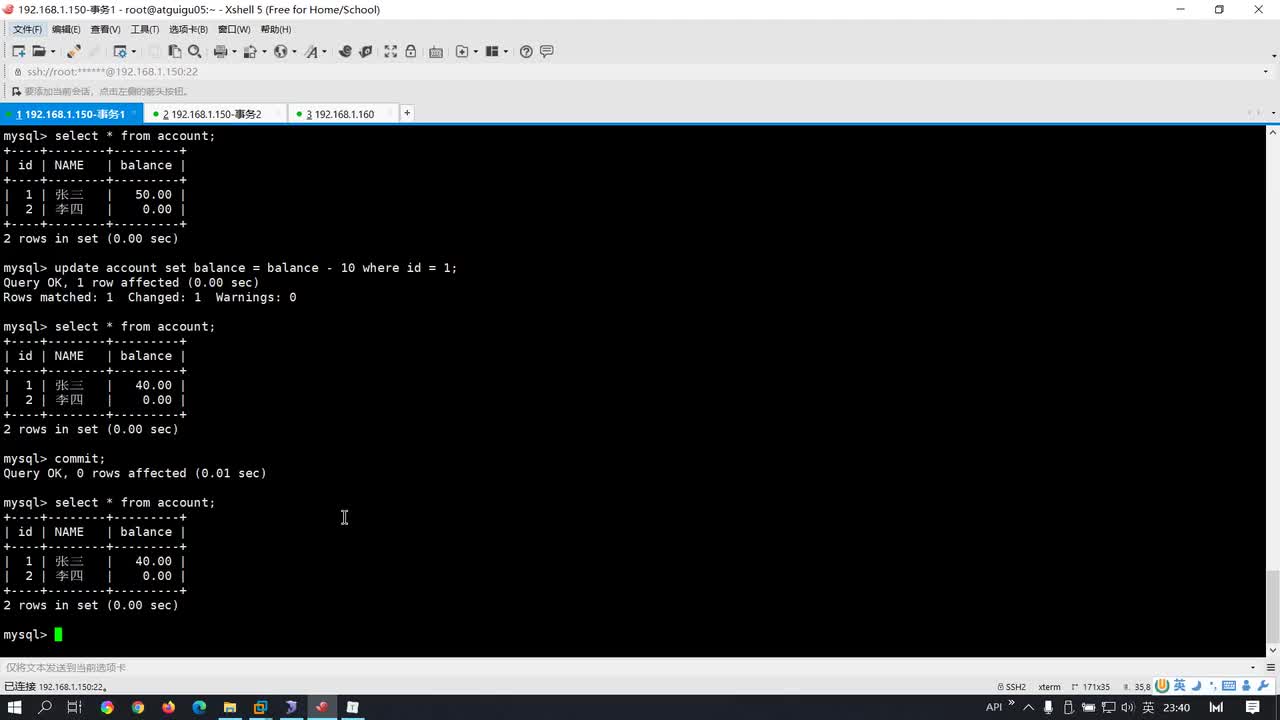Click the moon icon in IME toolbar
The height and width of the screenshot is (720, 1280).
coord(1196,686)
